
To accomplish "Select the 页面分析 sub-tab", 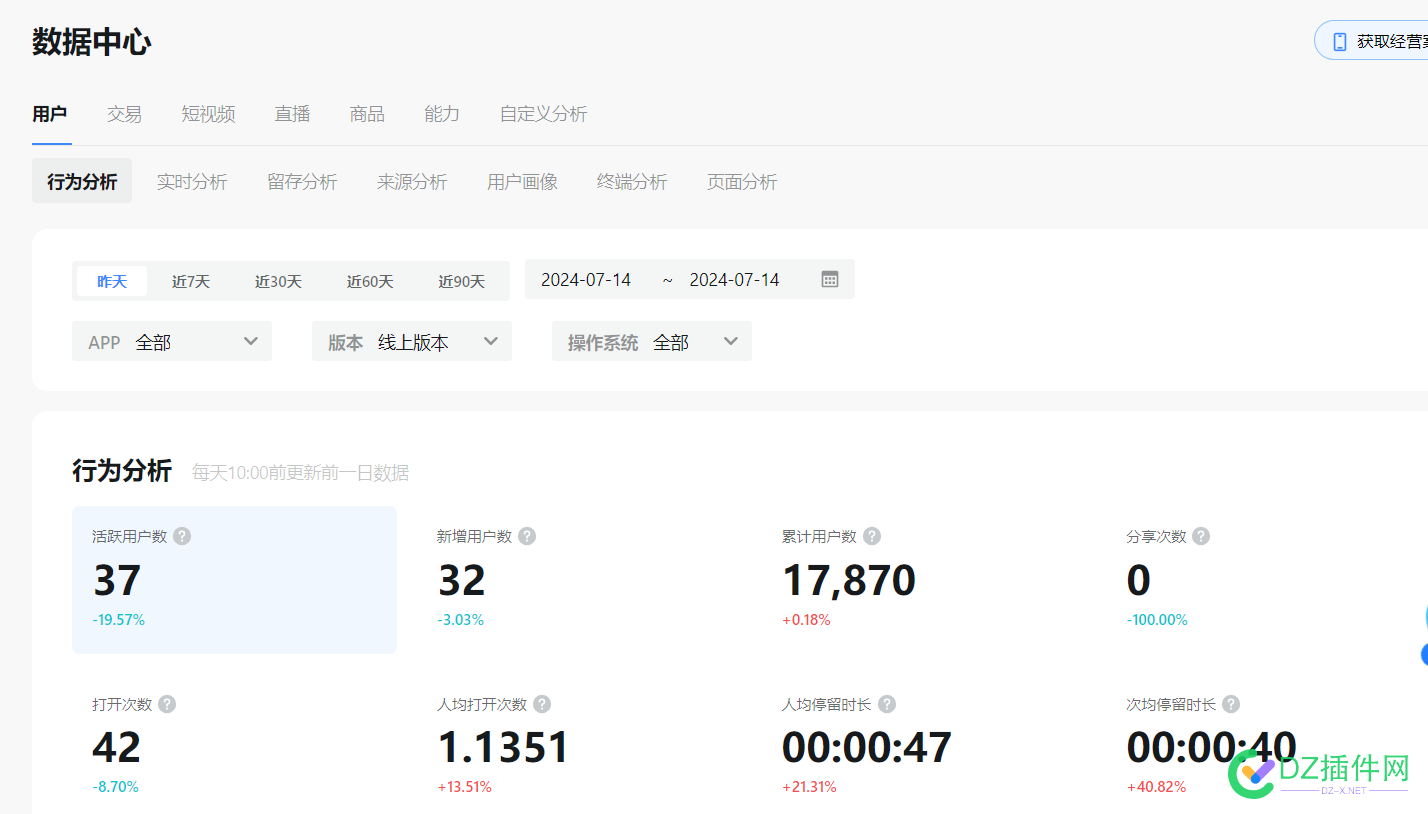I will [742, 181].
